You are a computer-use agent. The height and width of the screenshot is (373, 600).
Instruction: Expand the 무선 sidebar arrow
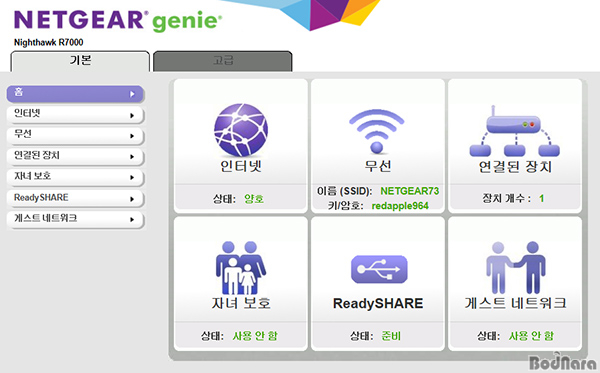(x=132, y=136)
